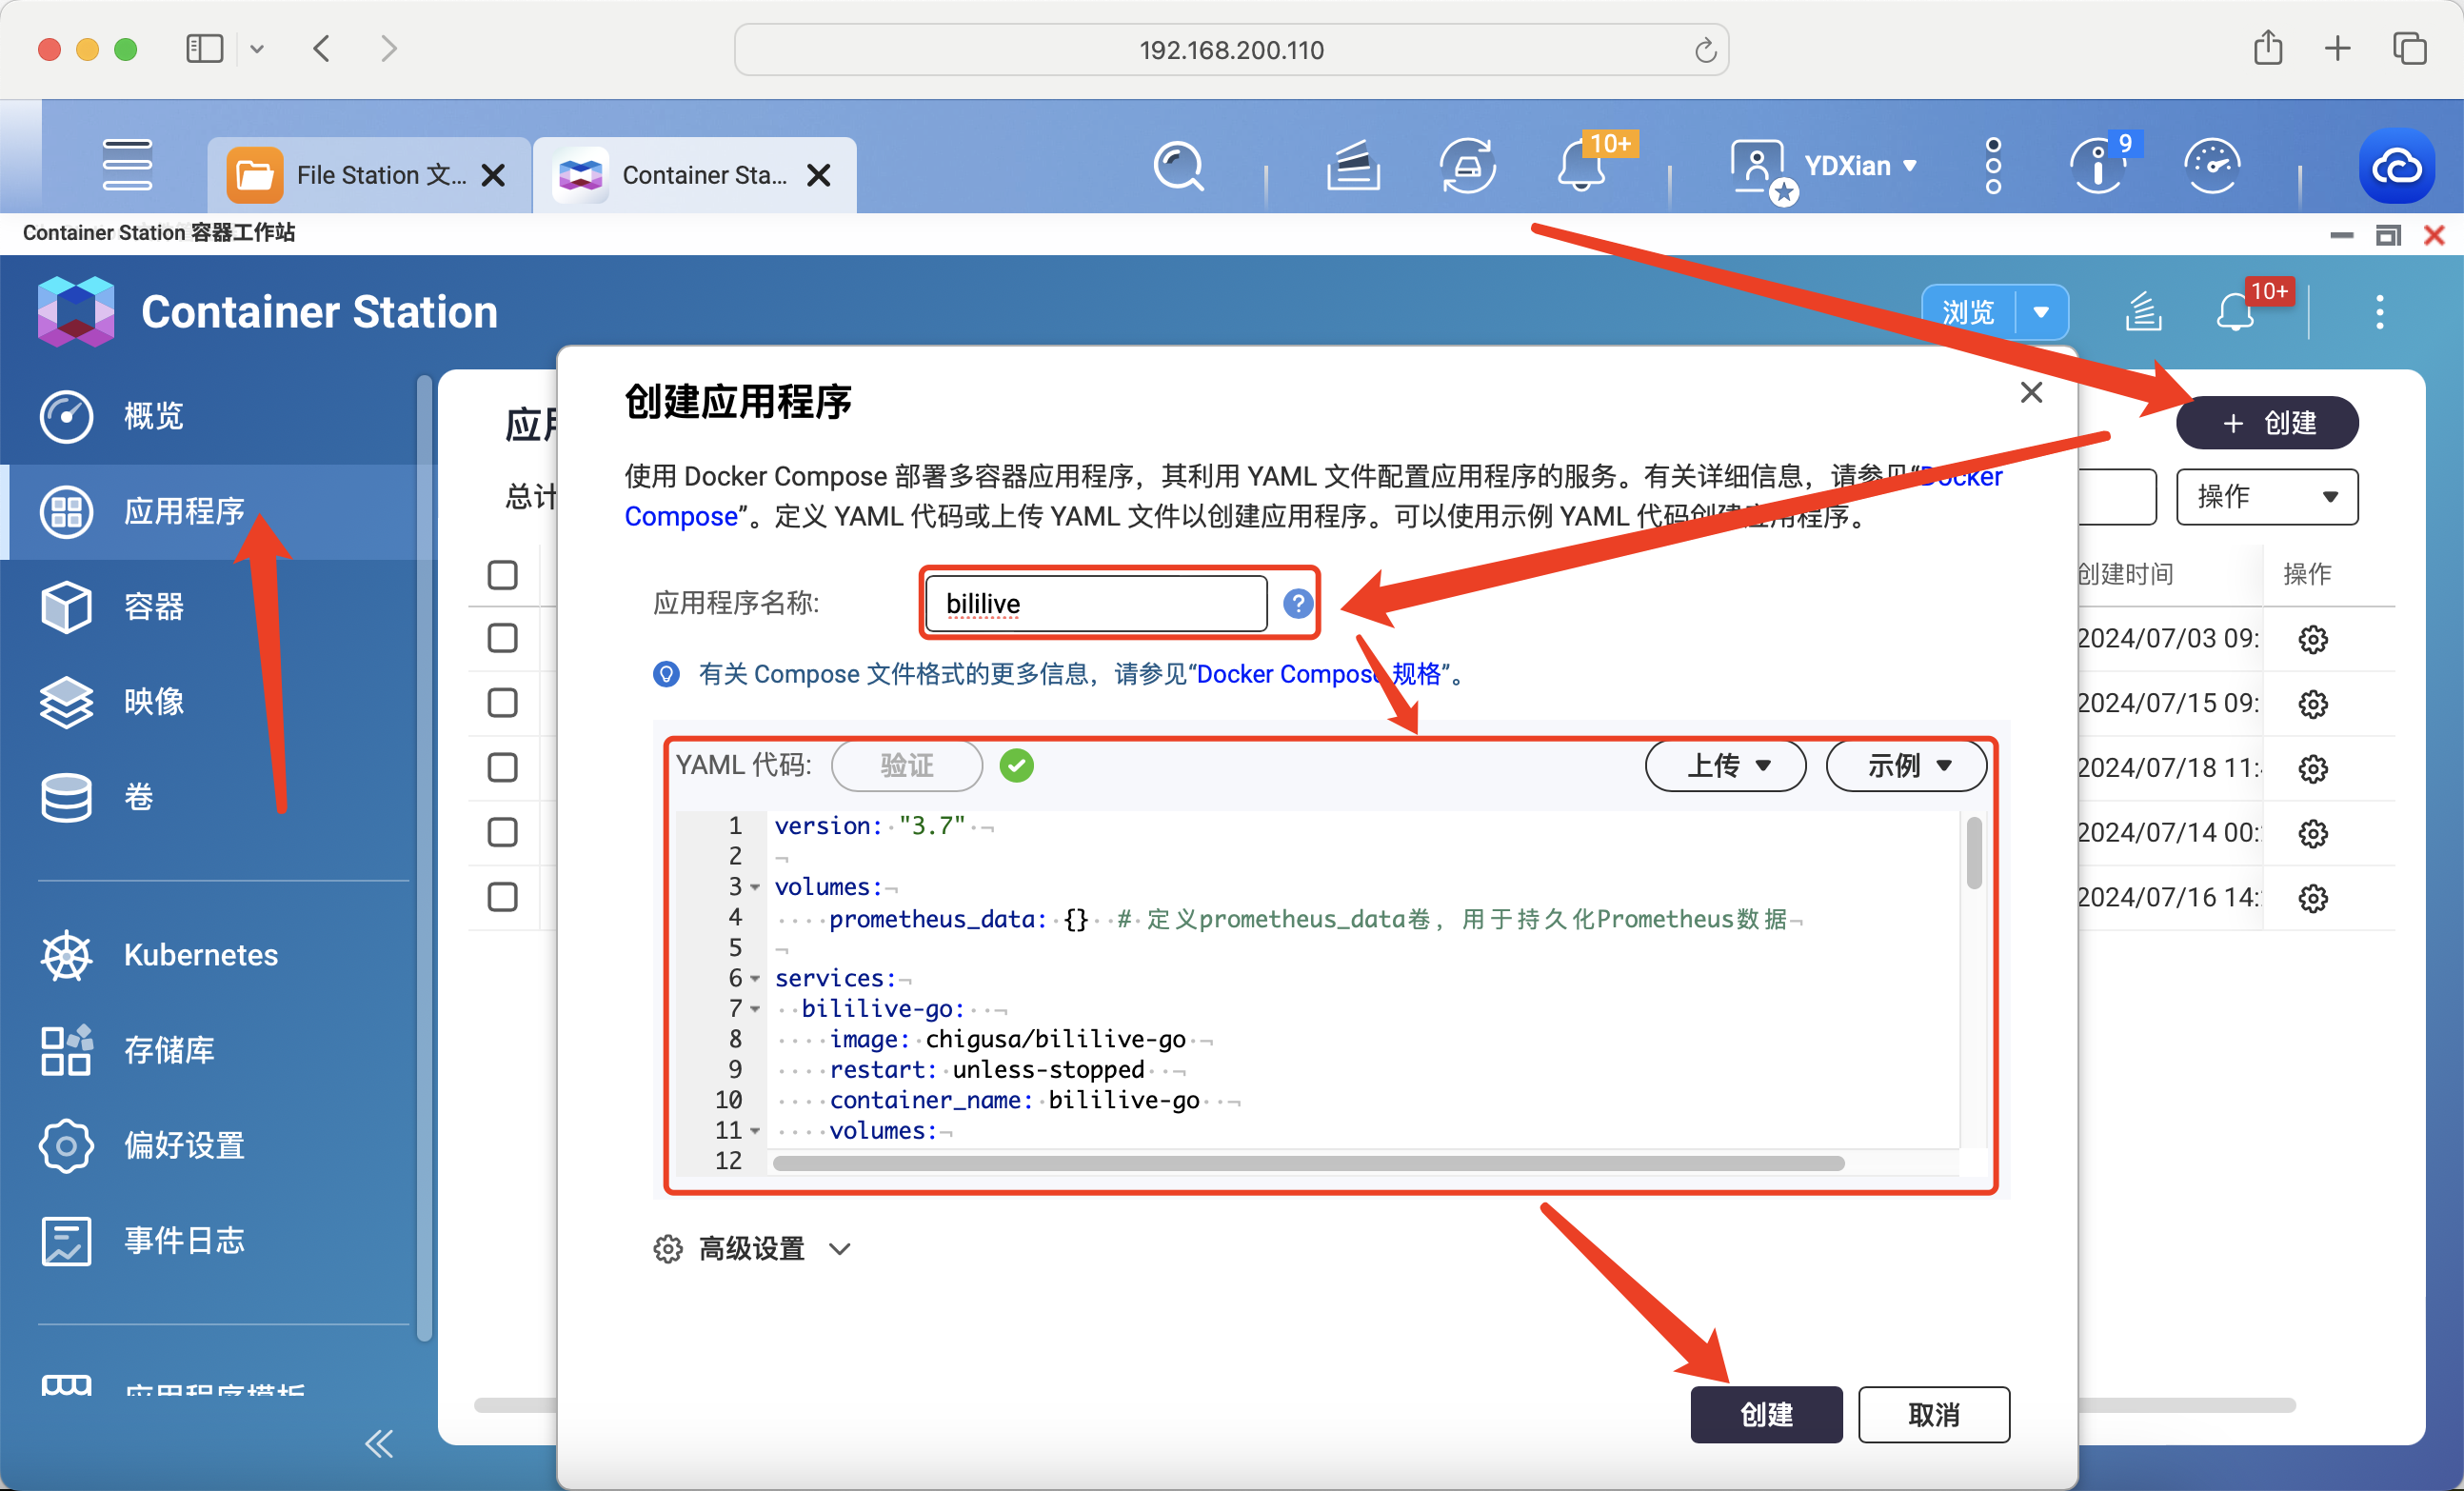Screen dimensions: 2464x1491
Task: Open the dashboard gauge icon in top bar
Action: pyautogui.click(x=2211, y=166)
